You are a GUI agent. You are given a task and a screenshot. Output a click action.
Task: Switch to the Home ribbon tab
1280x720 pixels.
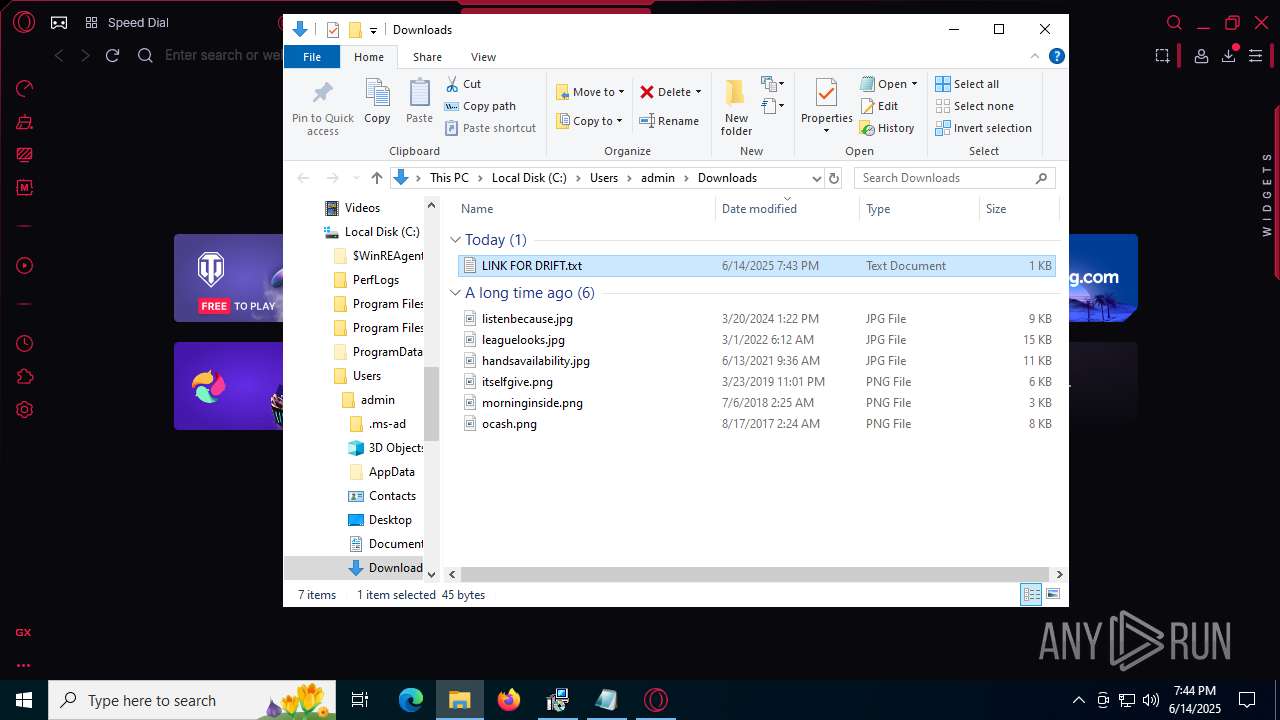(x=369, y=57)
